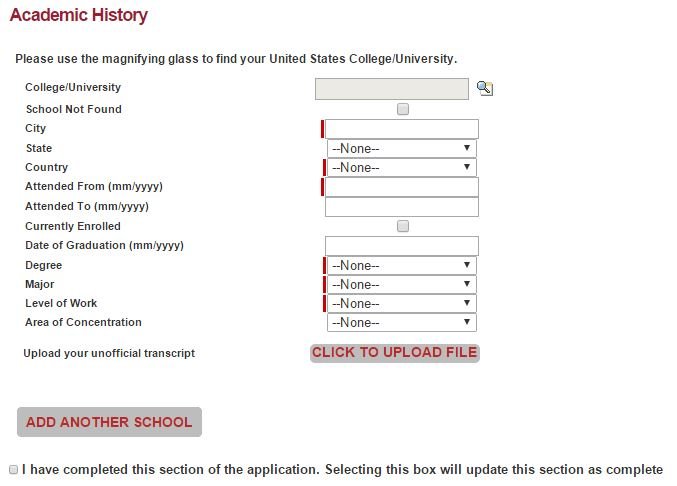The height and width of the screenshot is (486, 677).
Task: Check the School Not Found checkbox
Action: [x=403, y=109]
